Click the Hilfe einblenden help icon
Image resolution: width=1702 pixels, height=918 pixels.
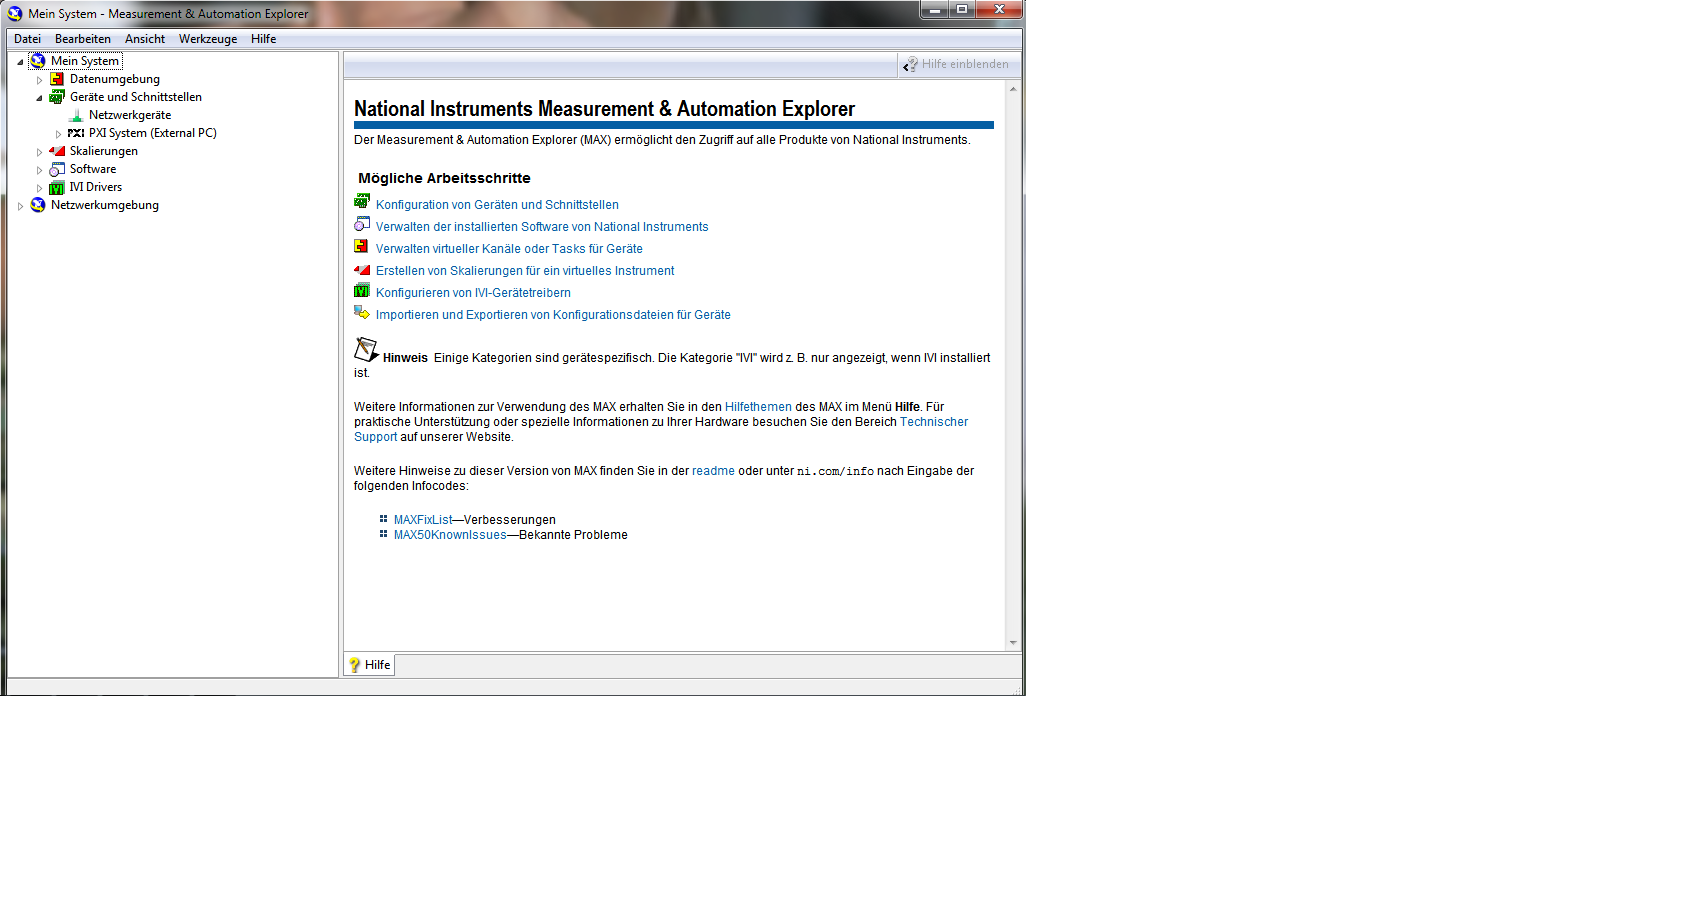pos(910,65)
